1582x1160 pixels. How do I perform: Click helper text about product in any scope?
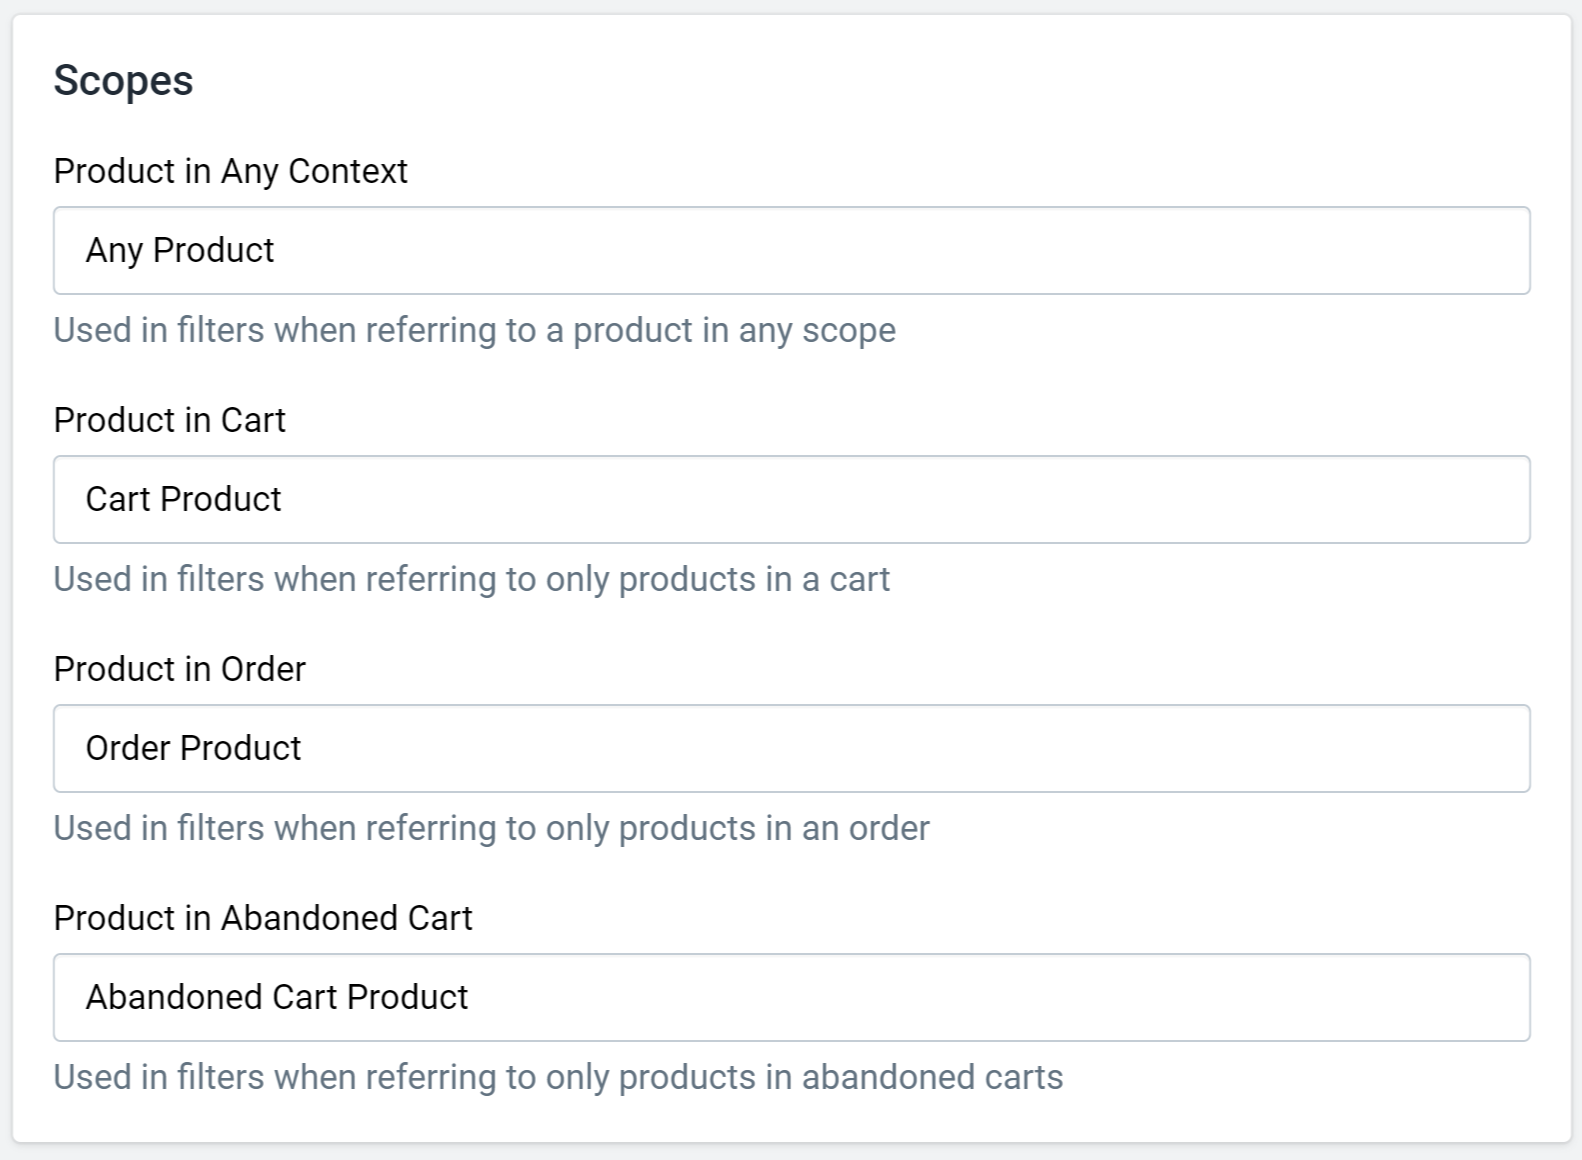coord(475,330)
